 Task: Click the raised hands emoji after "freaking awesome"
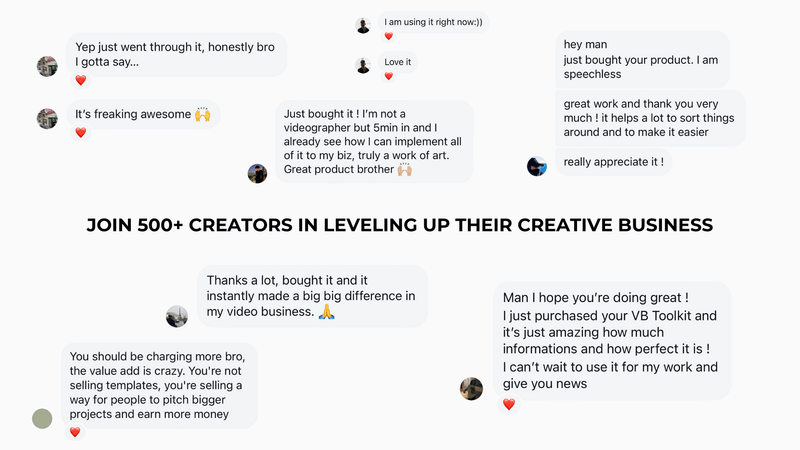203,114
